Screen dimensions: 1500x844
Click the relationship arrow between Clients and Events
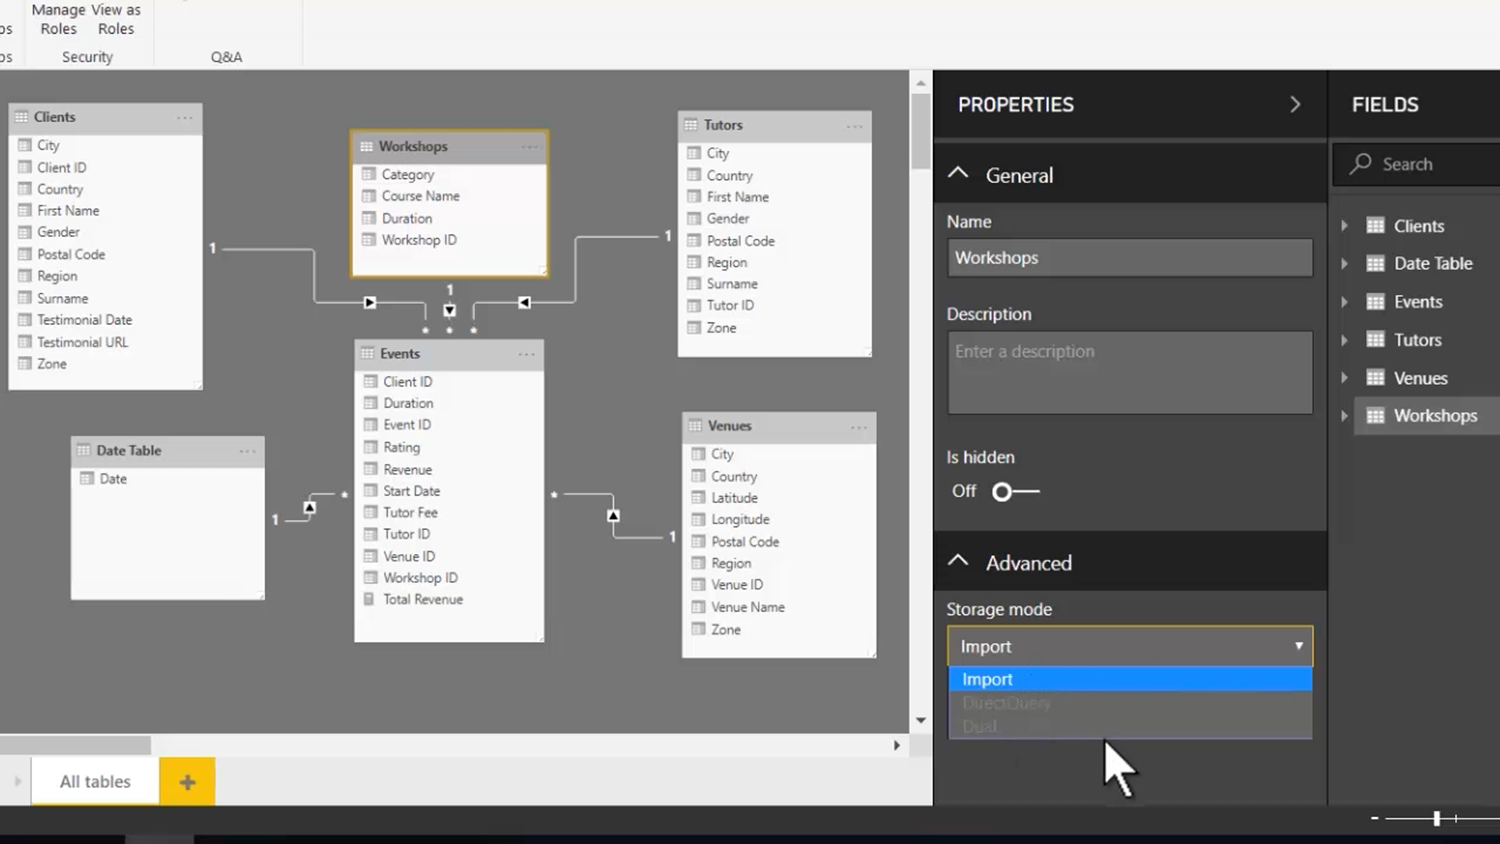pos(370,302)
